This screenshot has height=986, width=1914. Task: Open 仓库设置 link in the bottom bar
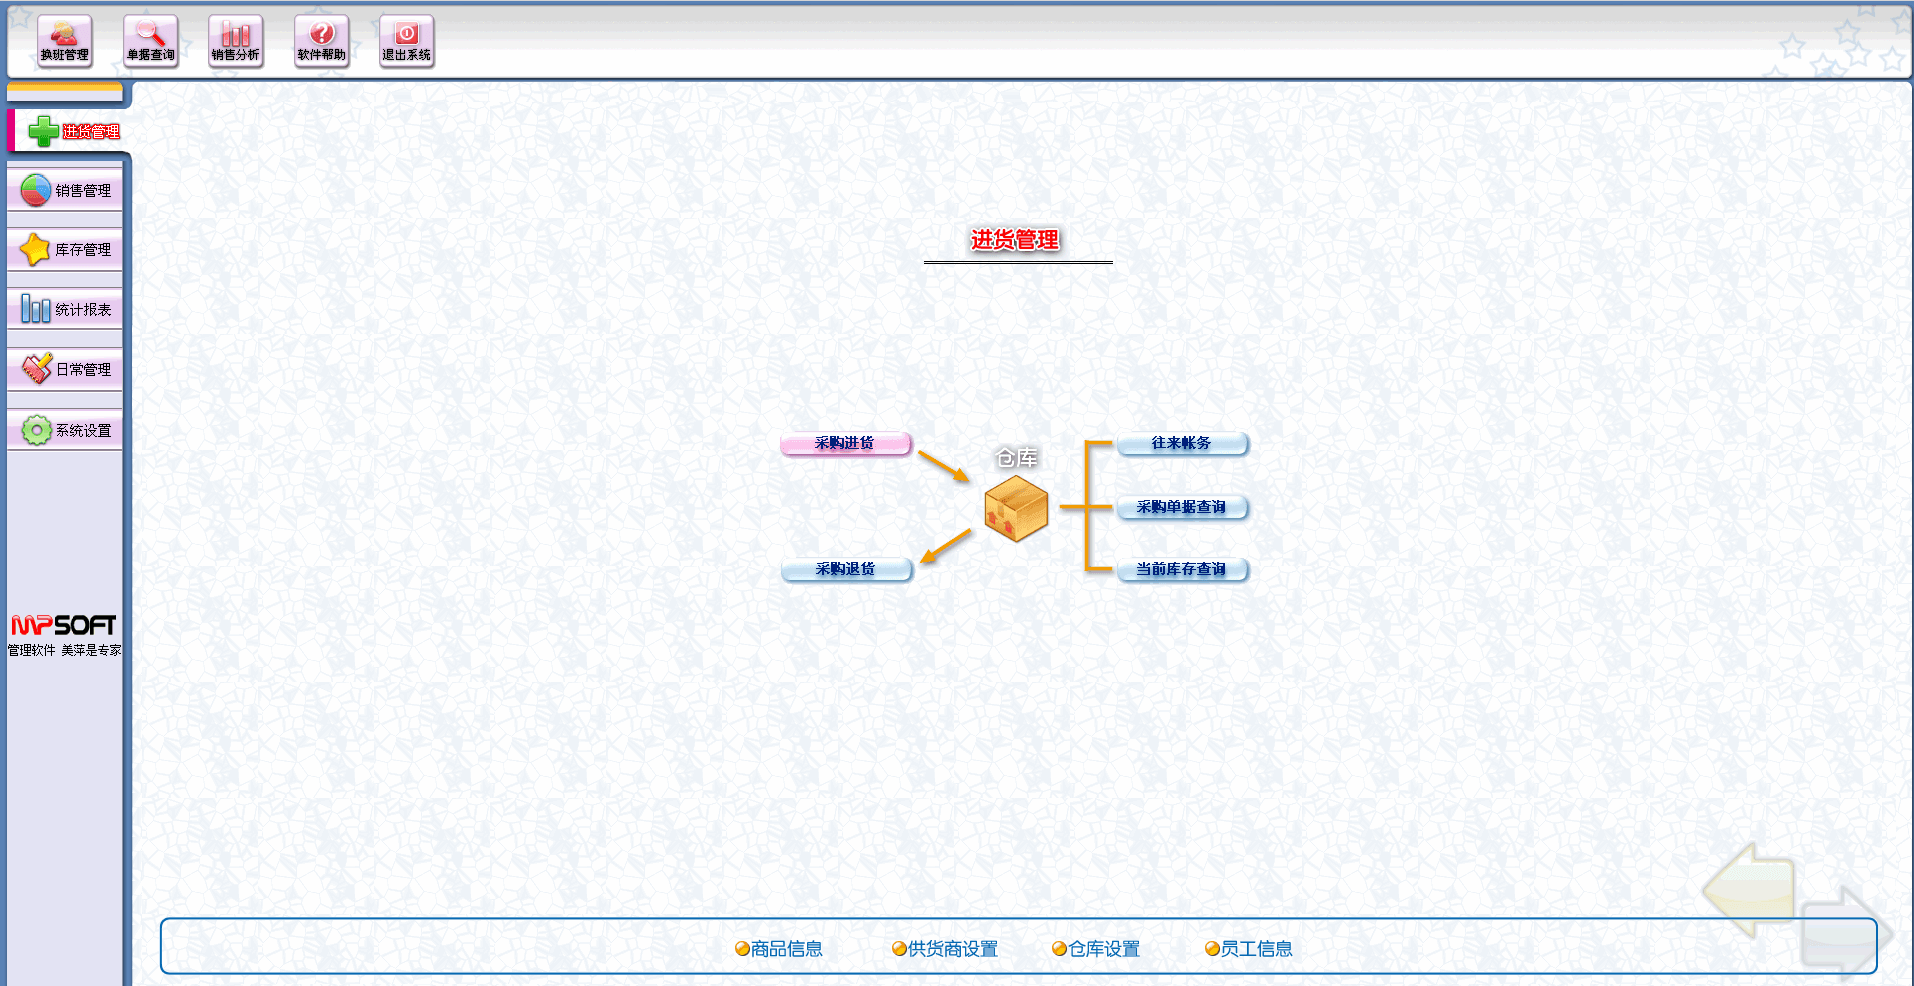1096,949
